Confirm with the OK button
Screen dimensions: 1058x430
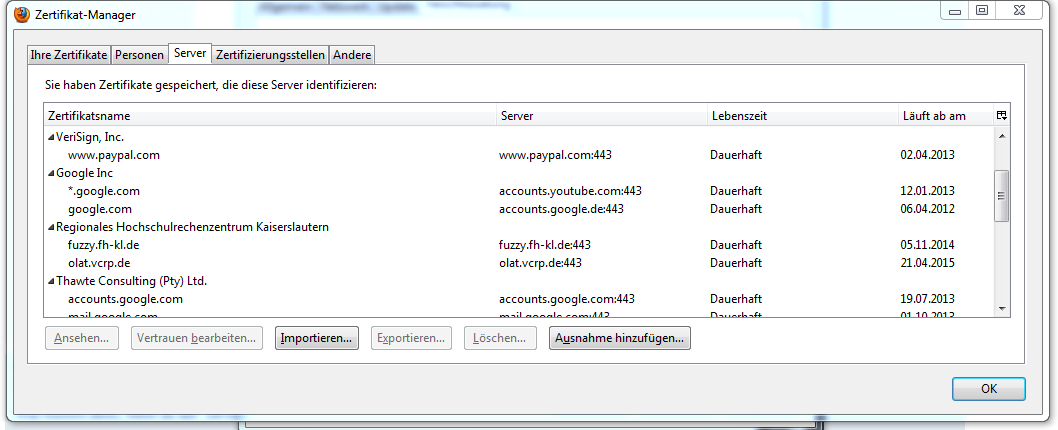[x=989, y=389]
